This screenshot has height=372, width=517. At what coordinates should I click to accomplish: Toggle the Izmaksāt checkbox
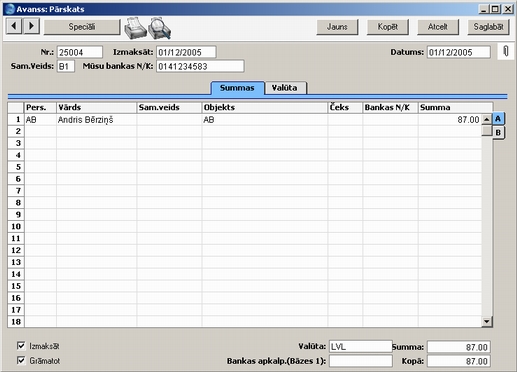click(x=21, y=346)
